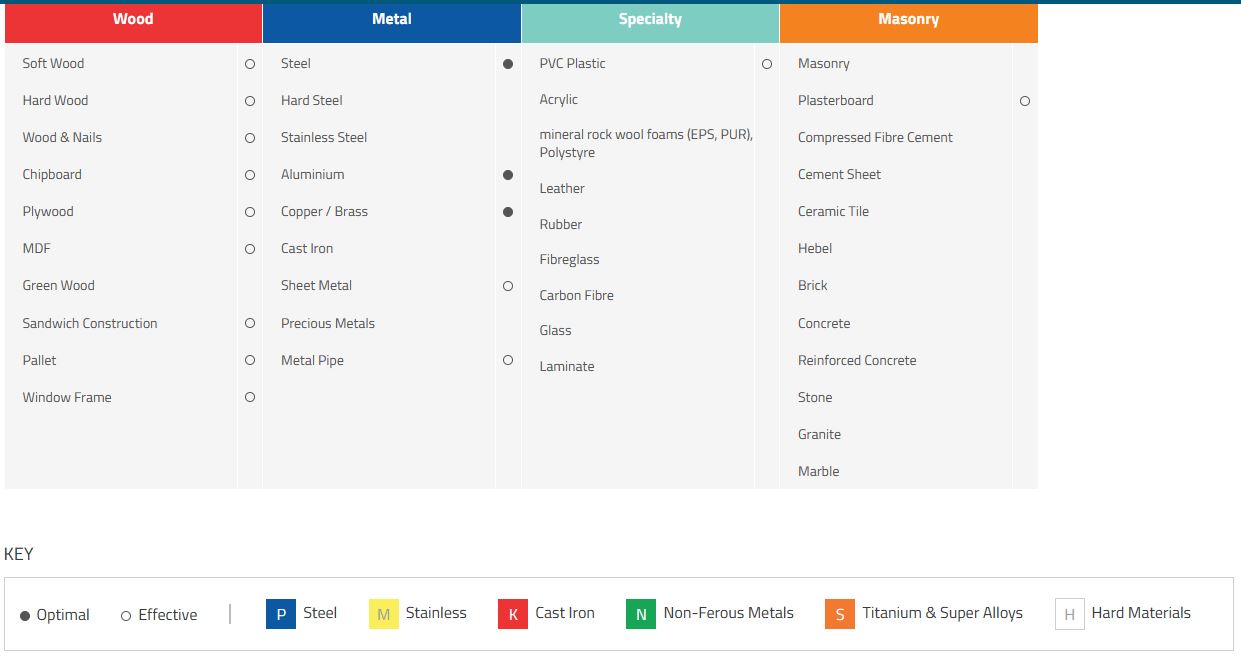Click the hollow circle beside Metal Pipe

tap(508, 360)
